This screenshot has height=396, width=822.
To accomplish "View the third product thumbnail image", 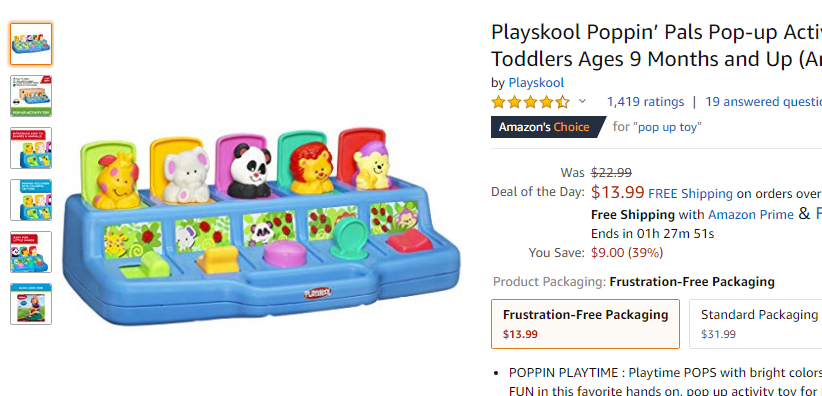I will 31,148.
